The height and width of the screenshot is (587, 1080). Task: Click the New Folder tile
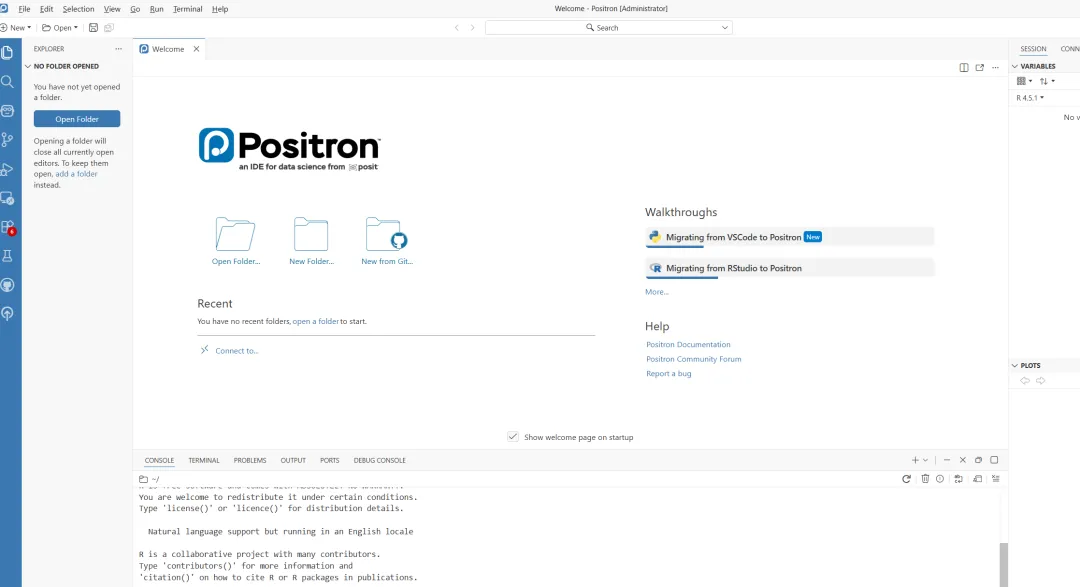click(x=311, y=241)
